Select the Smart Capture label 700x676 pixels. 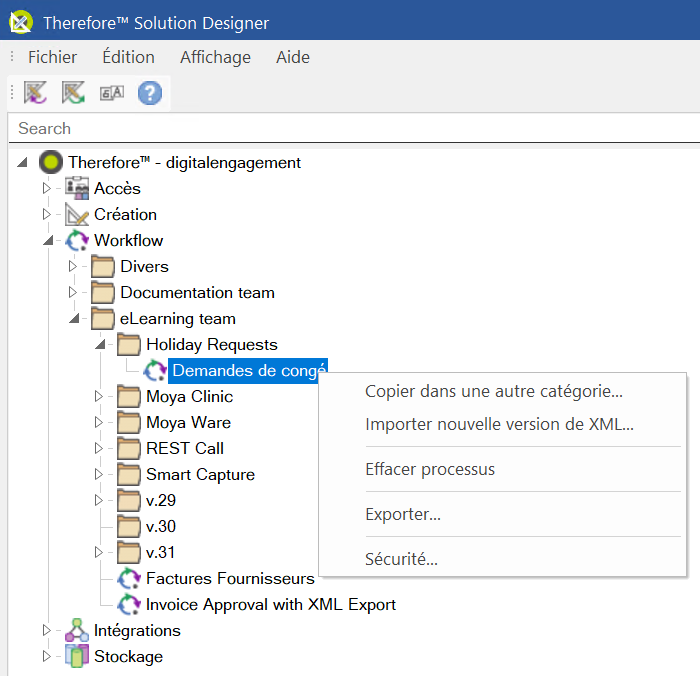(200, 475)
